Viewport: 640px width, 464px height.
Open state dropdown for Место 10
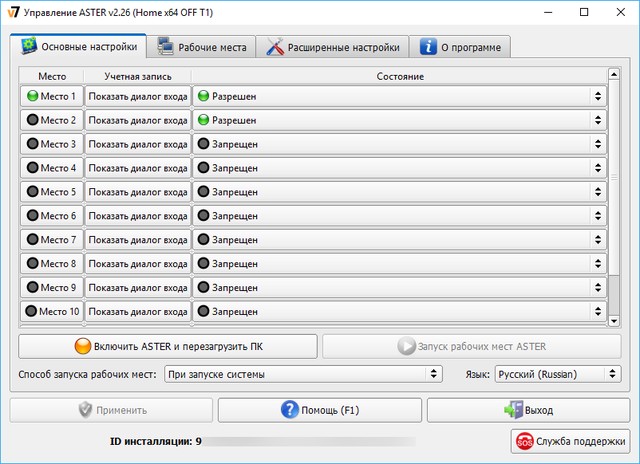coord(400,311)
